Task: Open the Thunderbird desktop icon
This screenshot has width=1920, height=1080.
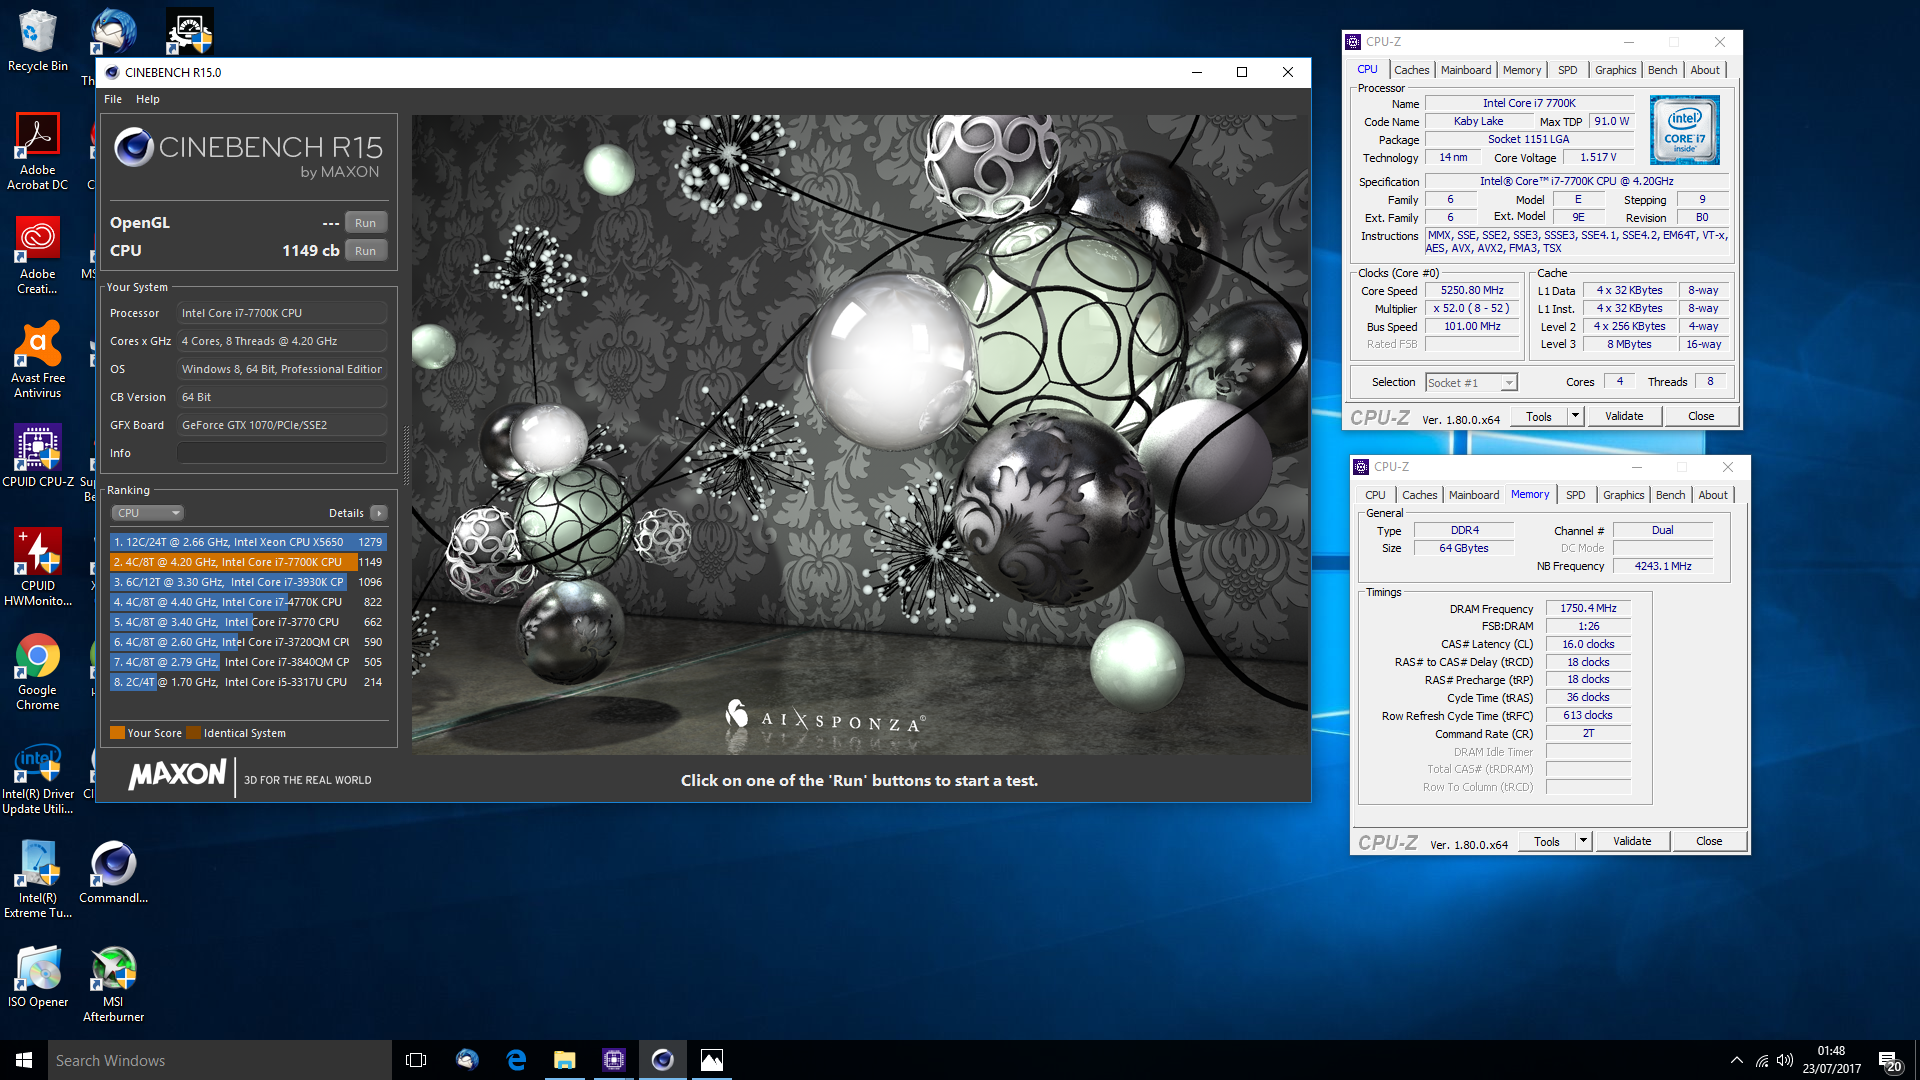Action: click(x=112, y=32)
